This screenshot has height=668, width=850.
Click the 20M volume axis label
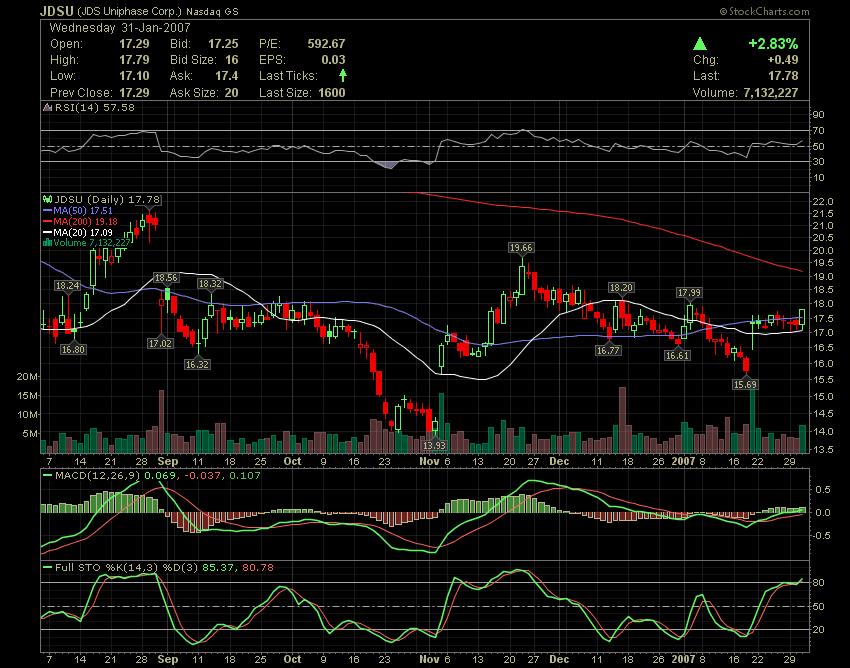point(27,377)
